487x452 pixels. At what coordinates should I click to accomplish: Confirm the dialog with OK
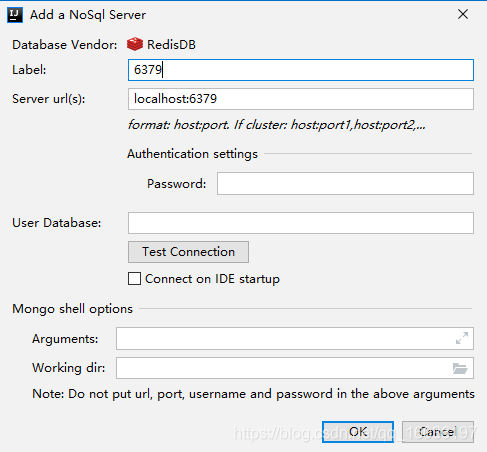(x=358, y=432)
